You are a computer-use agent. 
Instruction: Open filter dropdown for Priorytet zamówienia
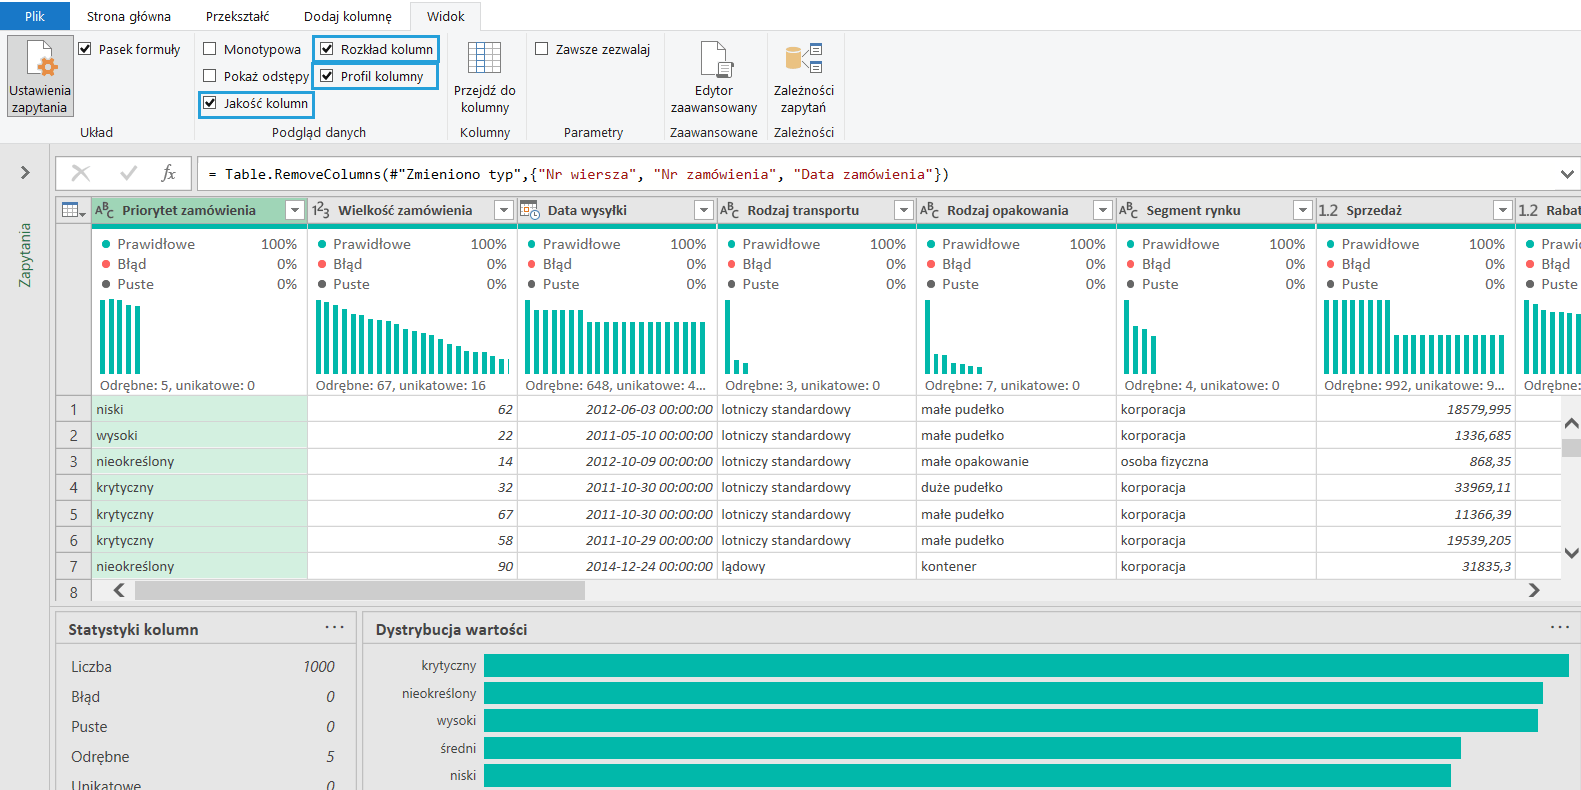pyautogui.click(x=294, y=210)
